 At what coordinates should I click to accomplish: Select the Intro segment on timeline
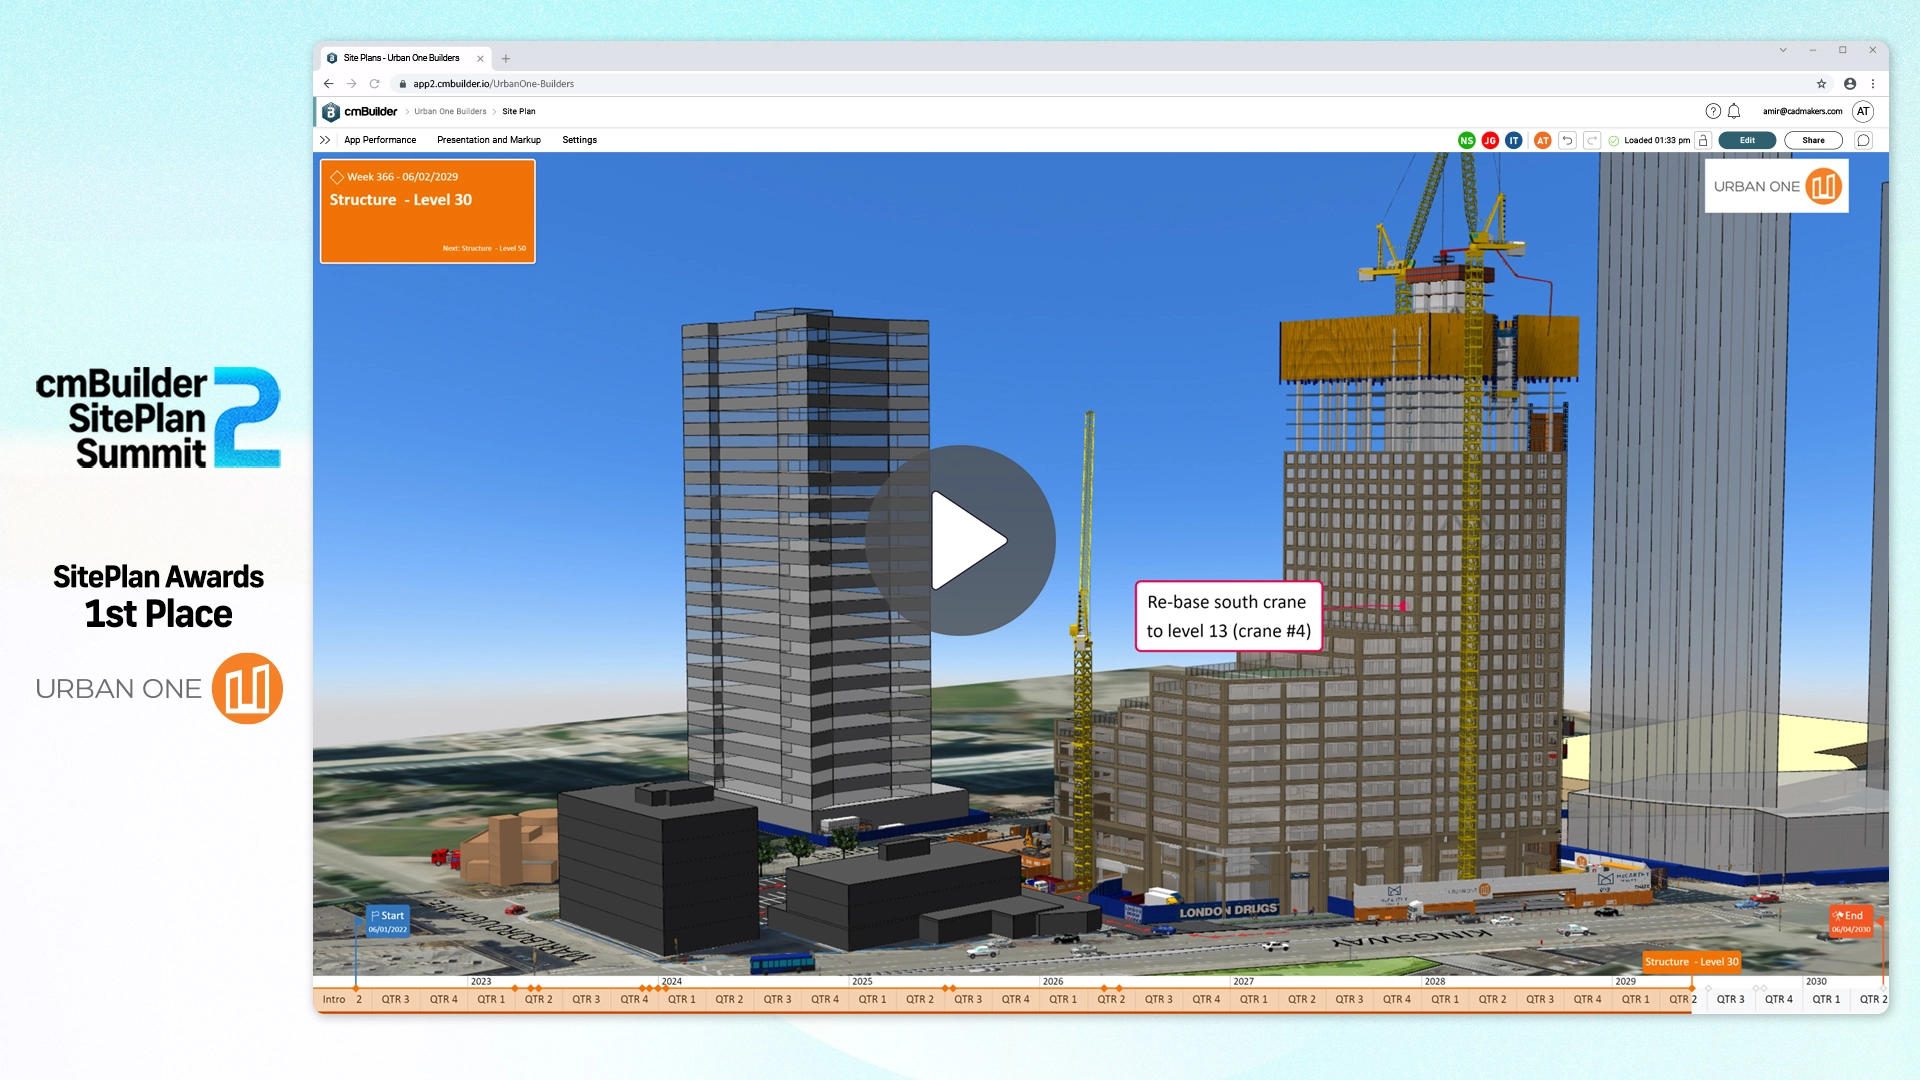point(334,999)
